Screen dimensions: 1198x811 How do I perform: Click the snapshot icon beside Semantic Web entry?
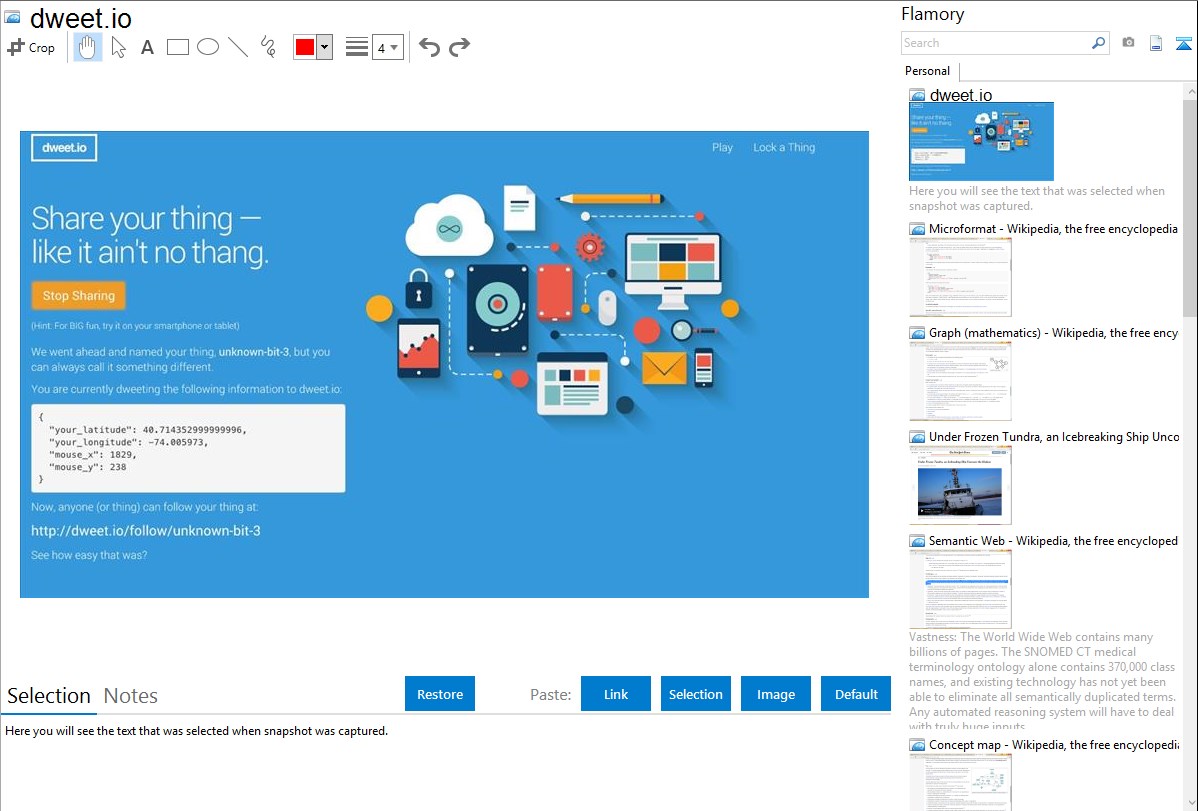(x=917, y=541)
